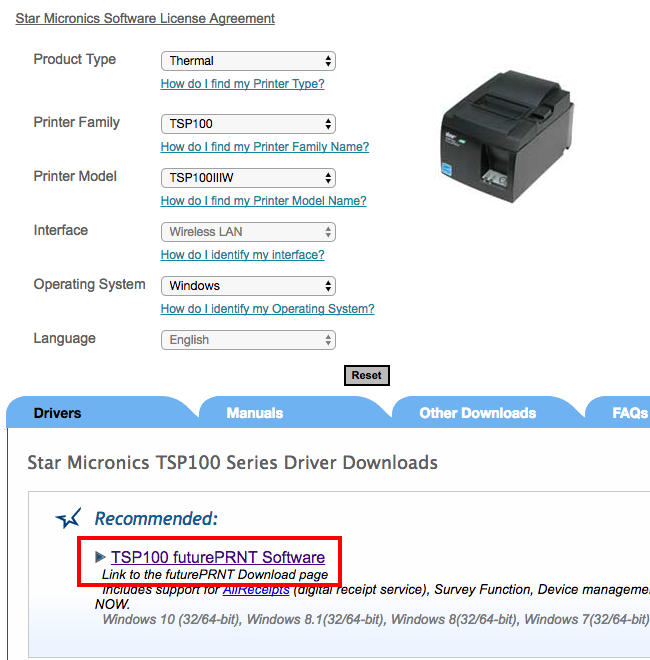The image size is (650, 660).
Task: Expand the Printer Family dropdown showing TSP100
Action: click(x=248, y=124)
